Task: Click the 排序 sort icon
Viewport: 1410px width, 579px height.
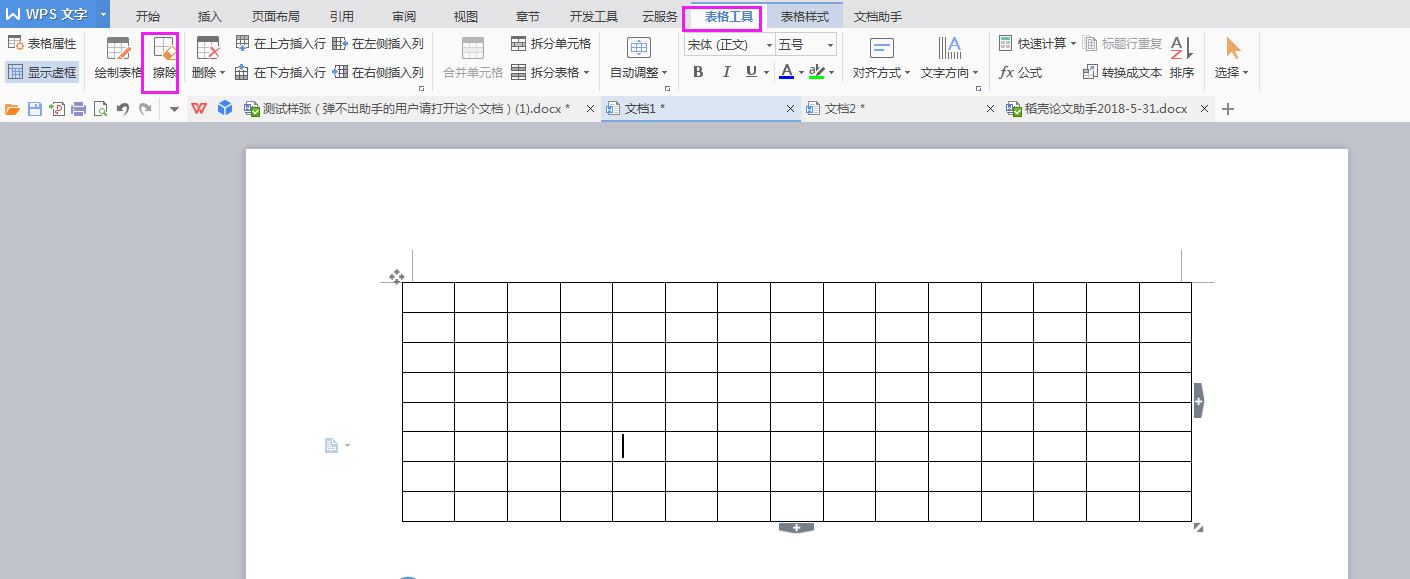Action: click(x=1181, y=58)
